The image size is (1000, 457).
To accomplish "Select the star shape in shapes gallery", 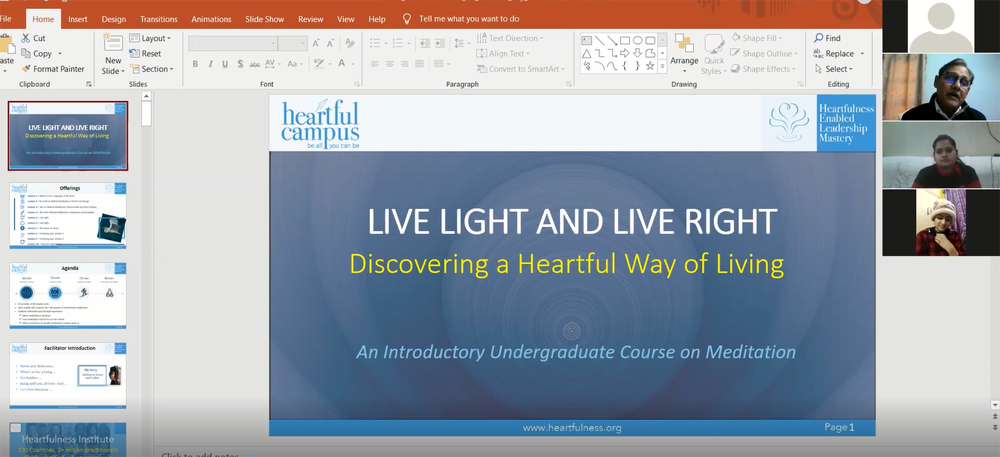I will tap(649, 67).
